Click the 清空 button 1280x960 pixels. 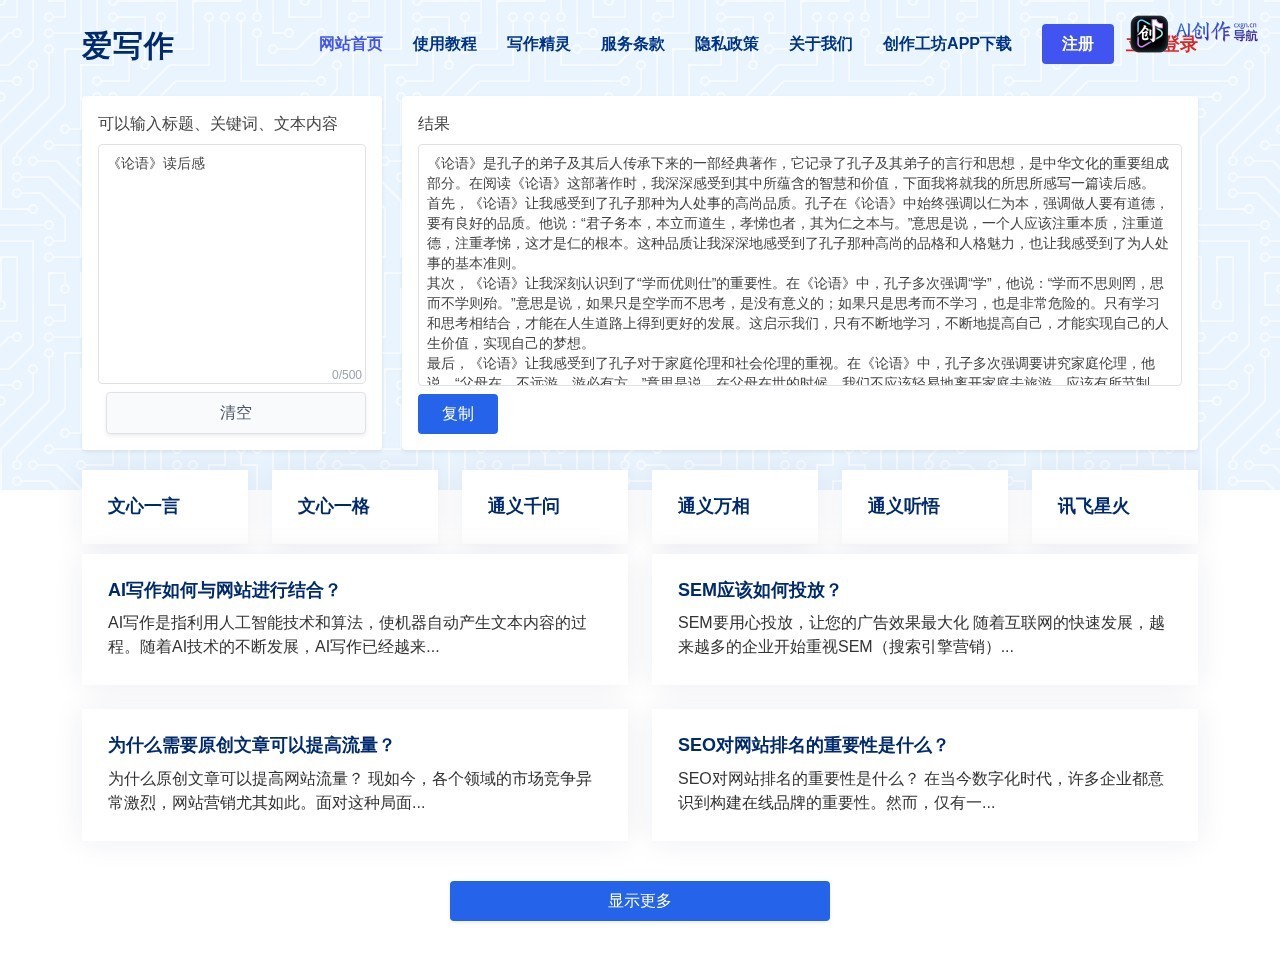(236, 413)
